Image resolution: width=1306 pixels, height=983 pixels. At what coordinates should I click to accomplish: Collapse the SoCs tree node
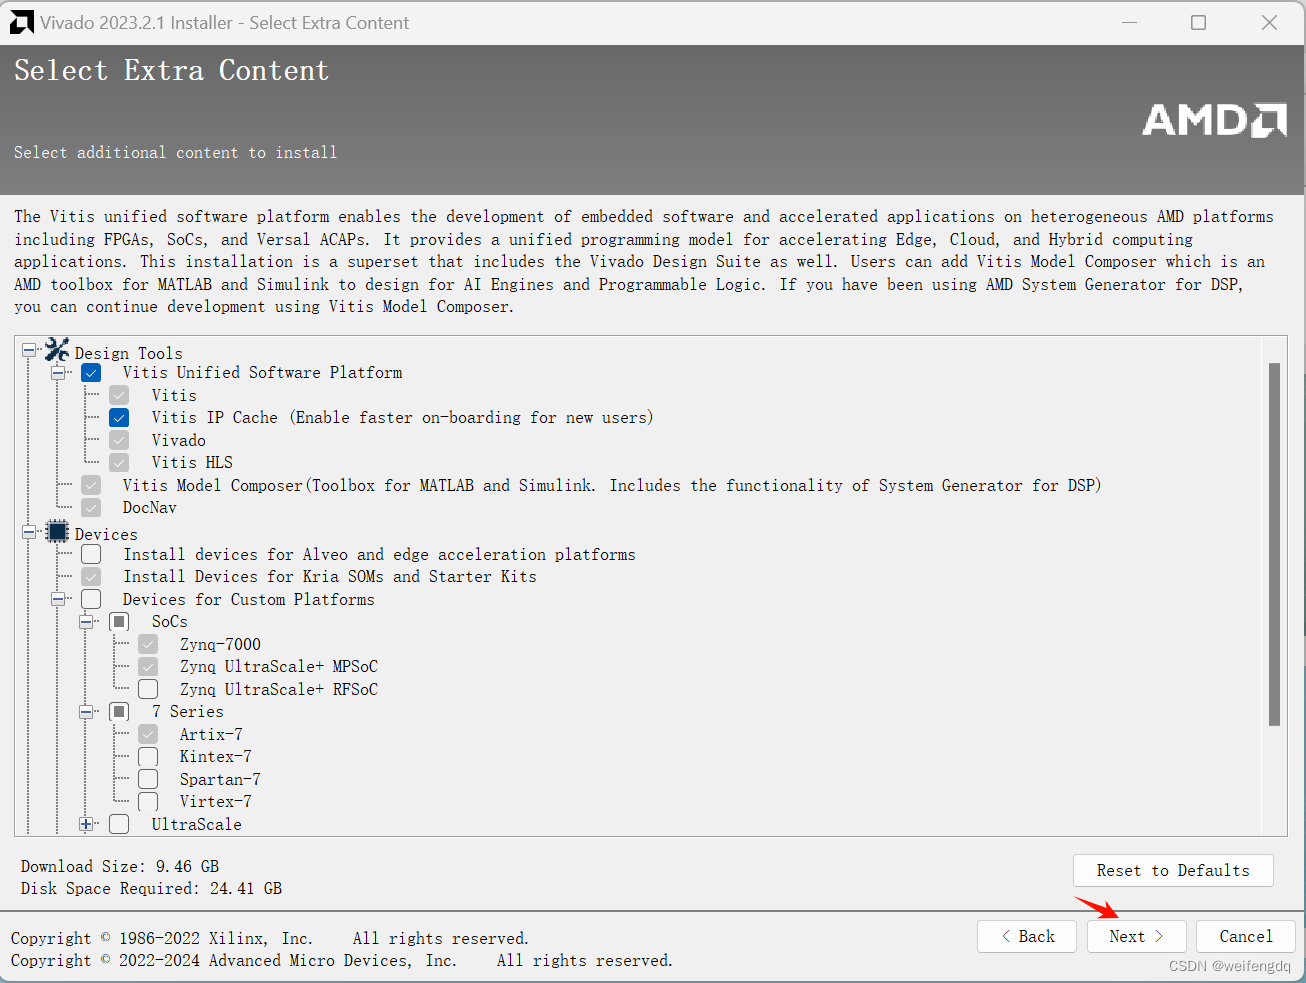coord(86,622)
